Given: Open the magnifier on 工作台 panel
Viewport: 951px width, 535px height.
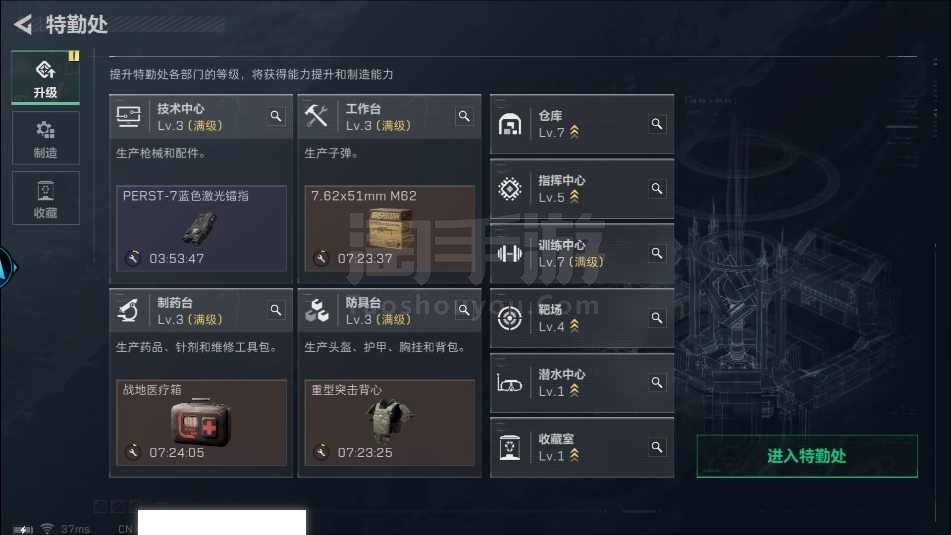Looking at the screenshot, I should pos(464,116).
